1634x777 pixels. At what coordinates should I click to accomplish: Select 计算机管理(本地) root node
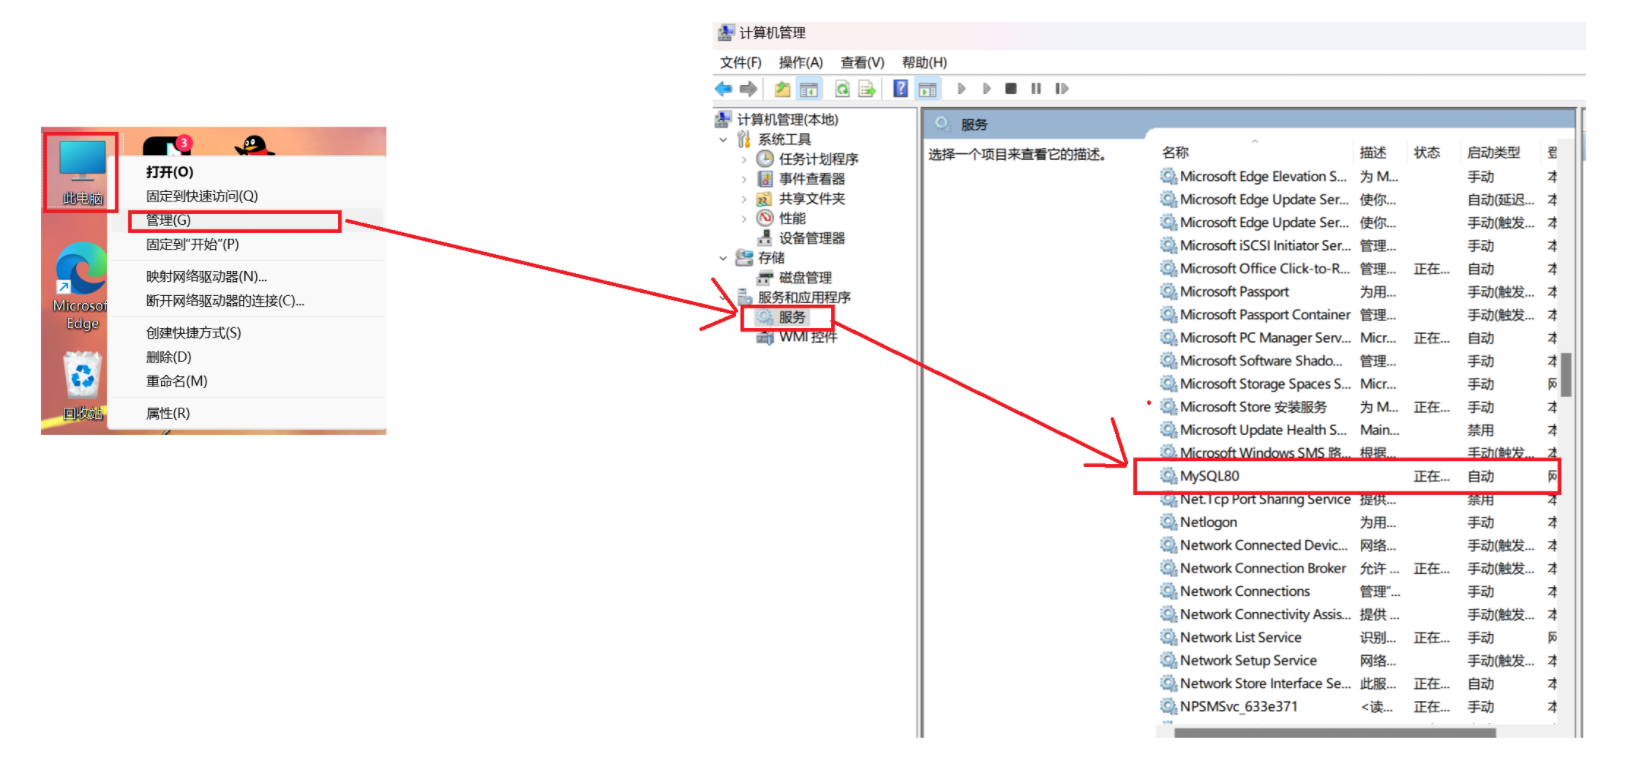point(787,120)
